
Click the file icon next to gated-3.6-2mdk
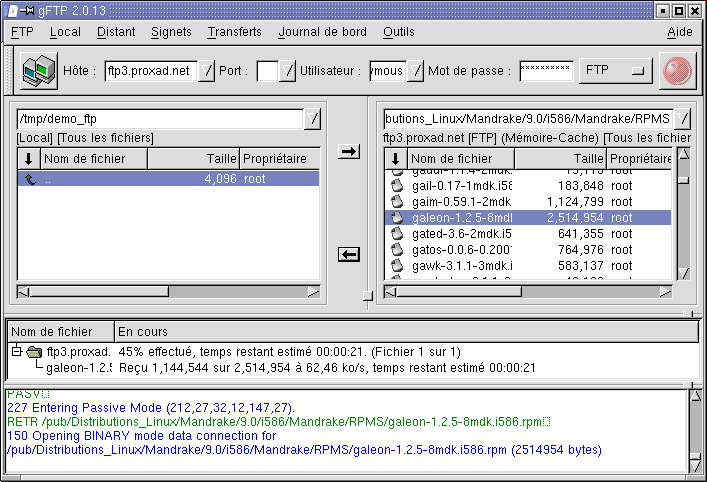coord(397,234)
